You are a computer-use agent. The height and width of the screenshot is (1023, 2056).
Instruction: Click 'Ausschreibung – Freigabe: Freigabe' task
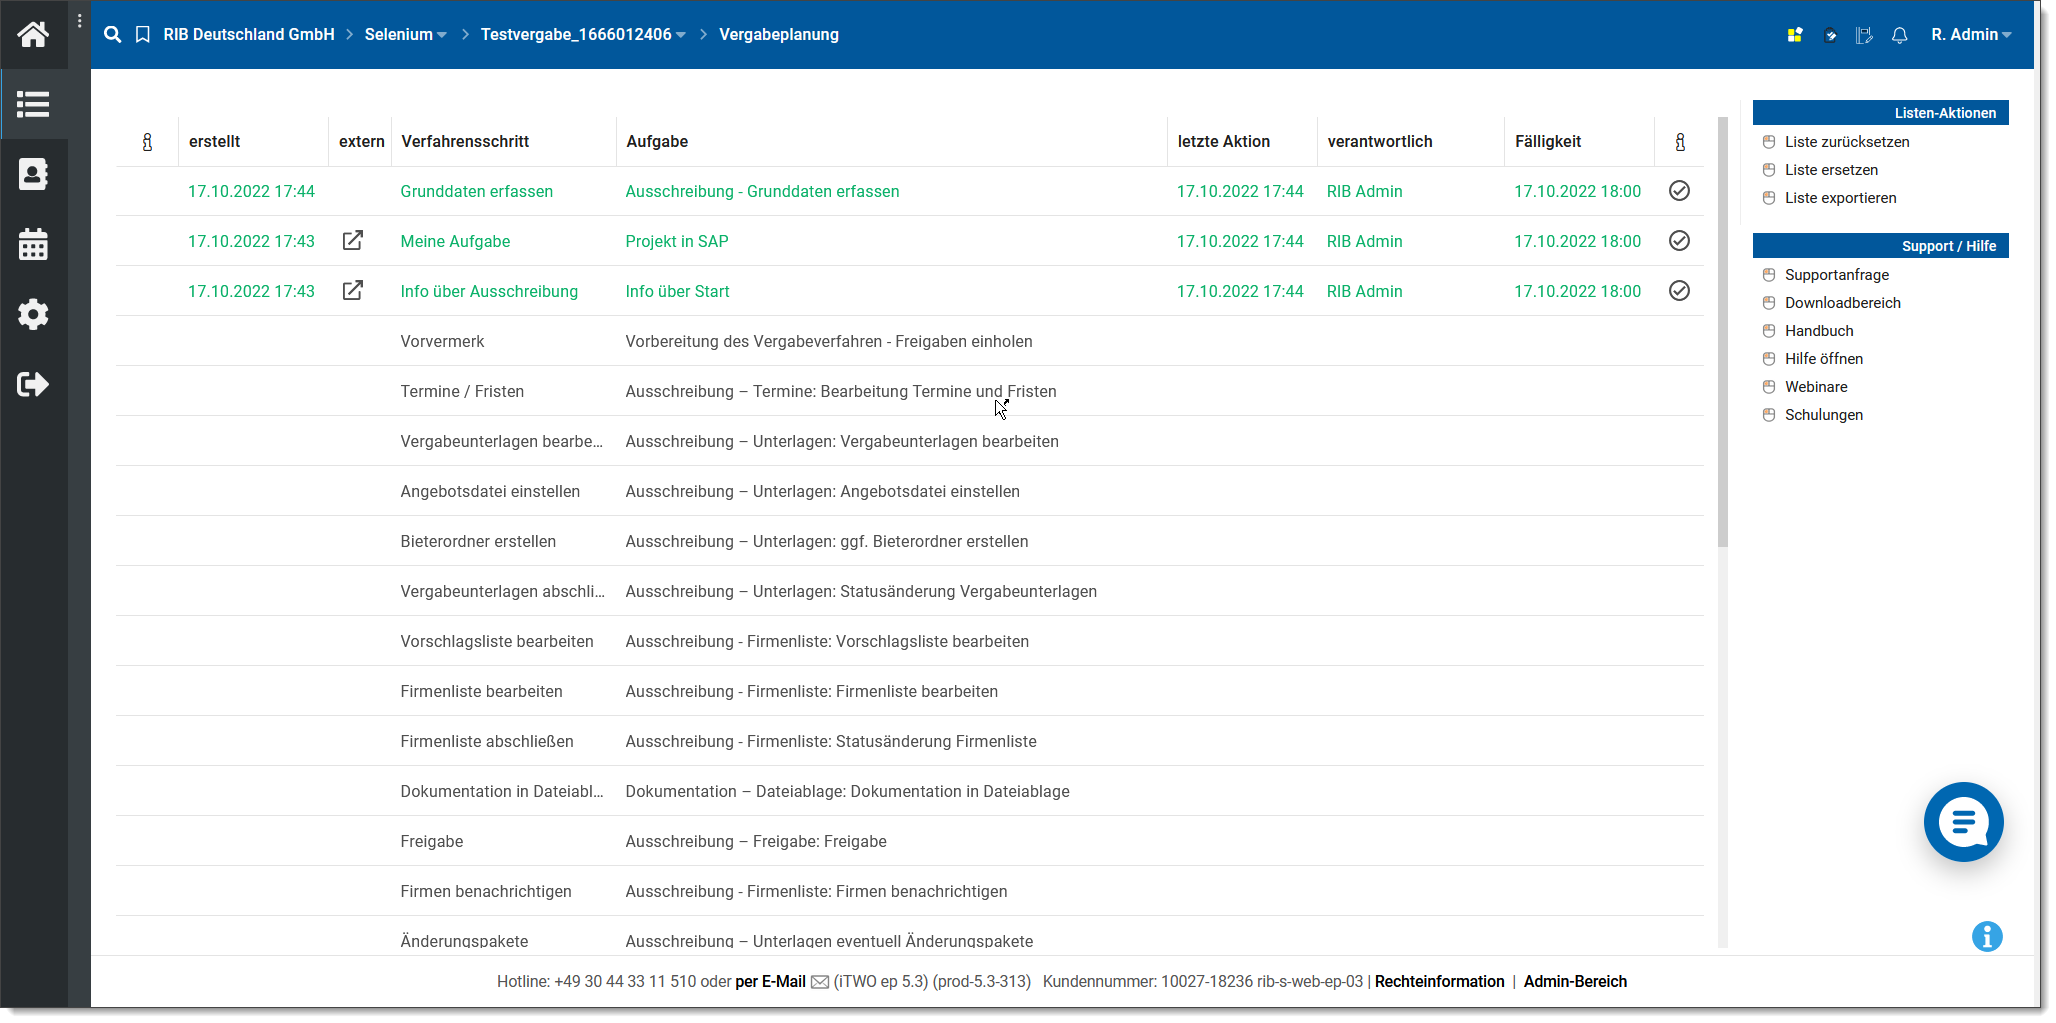tap(756, 841)
